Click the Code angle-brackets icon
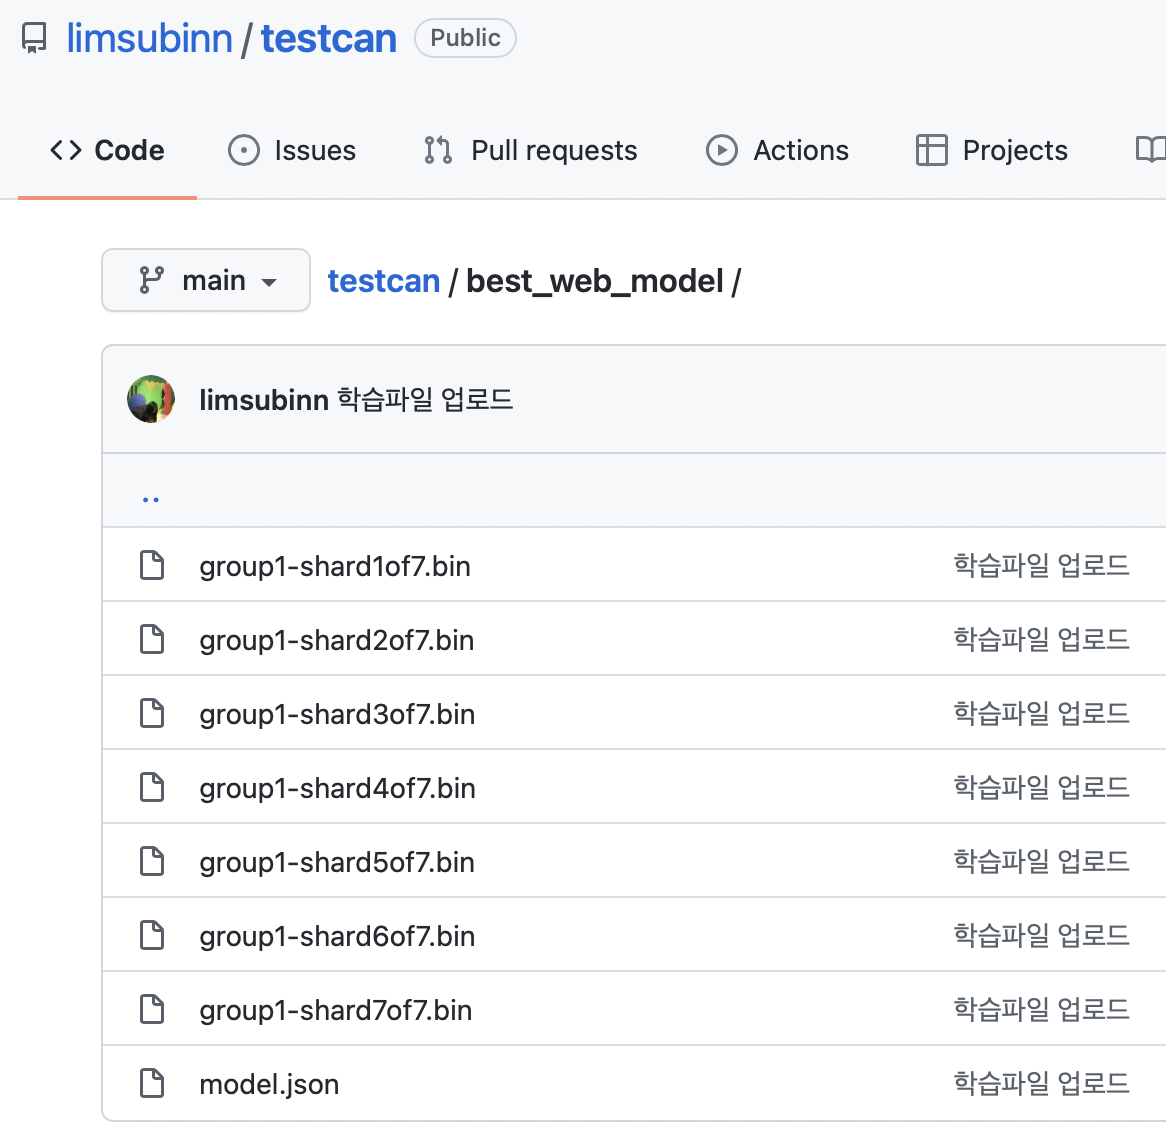 coord(66,150)
